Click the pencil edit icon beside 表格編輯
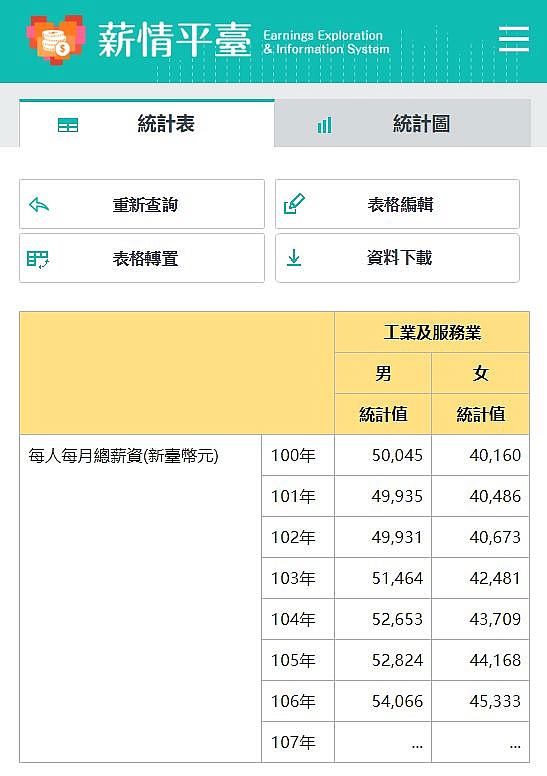 click(x=294, y=204)
